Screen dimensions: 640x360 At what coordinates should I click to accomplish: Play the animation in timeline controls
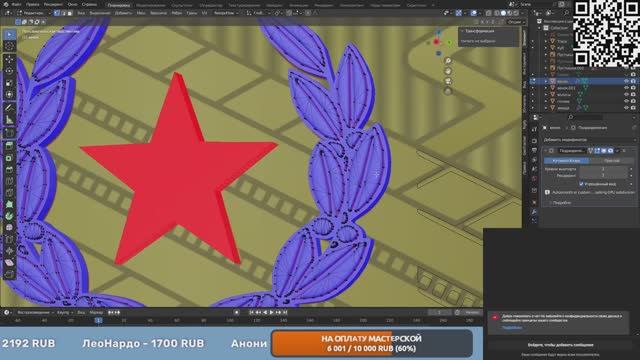271,313
